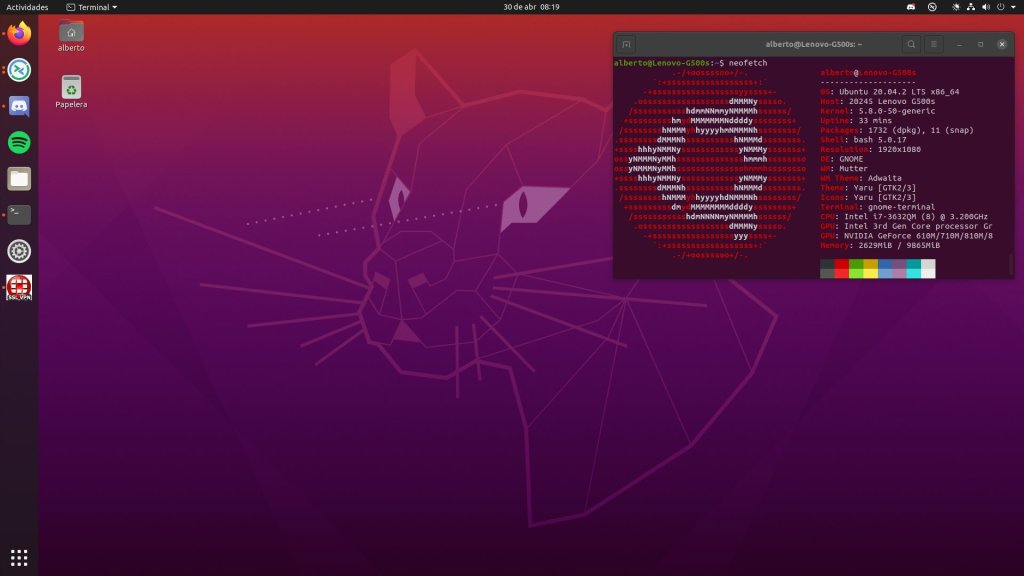The image size is (1024, 576).
Task: Open the Actividades overview
Action: pyautogui.click(x=28, y=7)
